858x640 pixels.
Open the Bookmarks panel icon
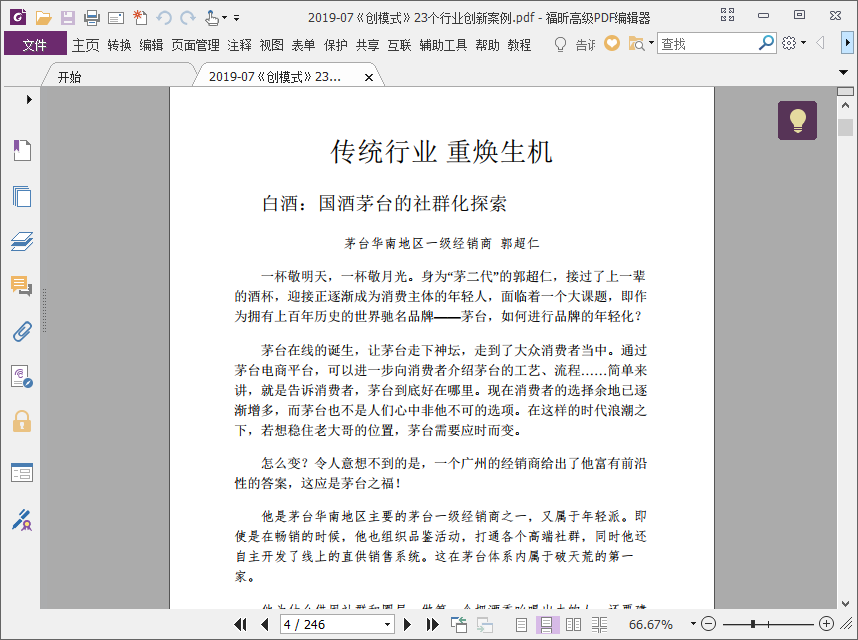[x=22, y=150]
